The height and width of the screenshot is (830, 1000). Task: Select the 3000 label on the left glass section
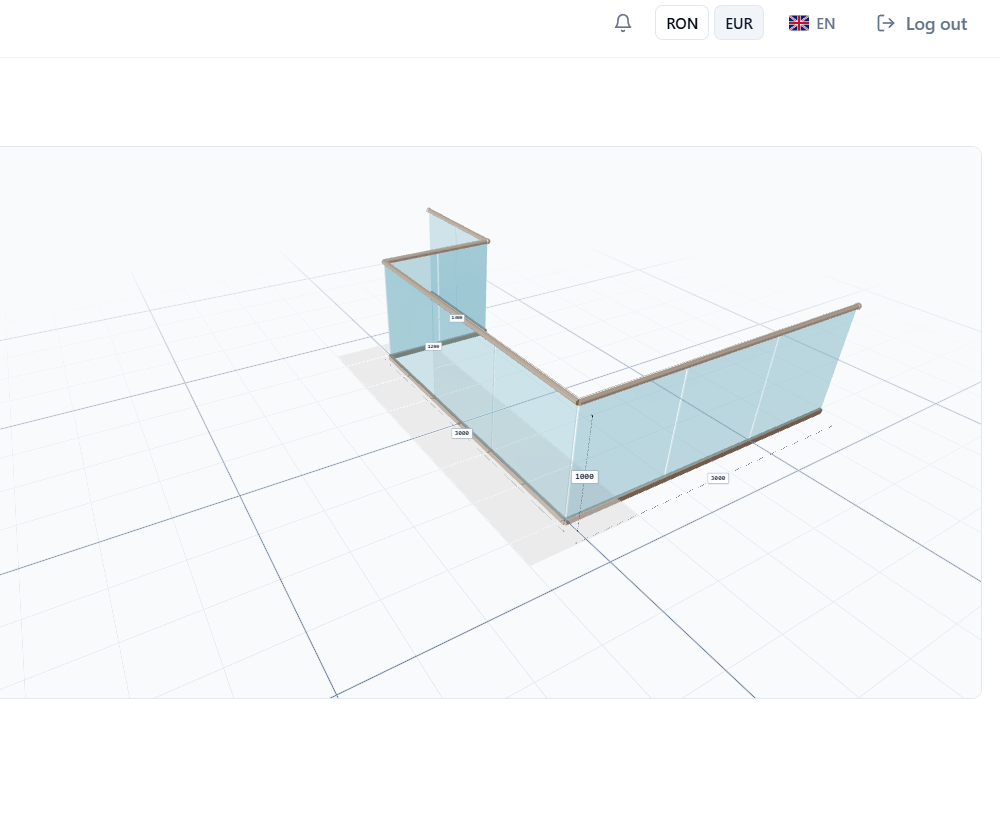461,433
